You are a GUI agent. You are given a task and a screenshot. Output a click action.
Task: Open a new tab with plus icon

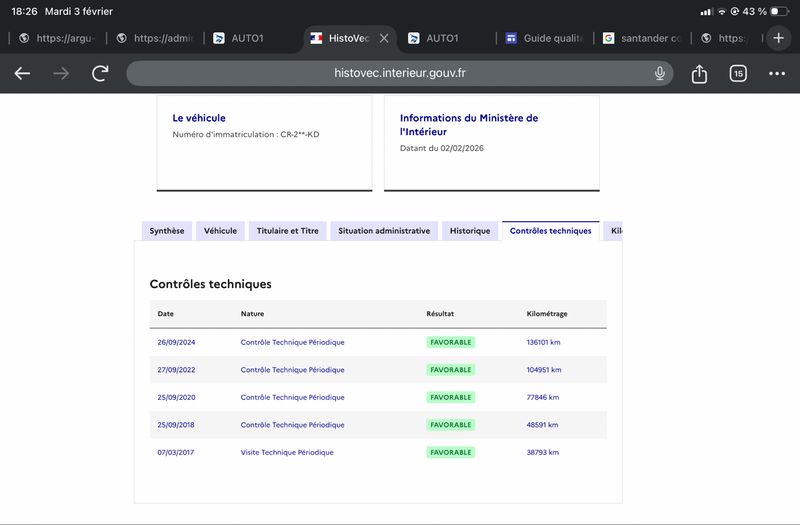[780, 38]
